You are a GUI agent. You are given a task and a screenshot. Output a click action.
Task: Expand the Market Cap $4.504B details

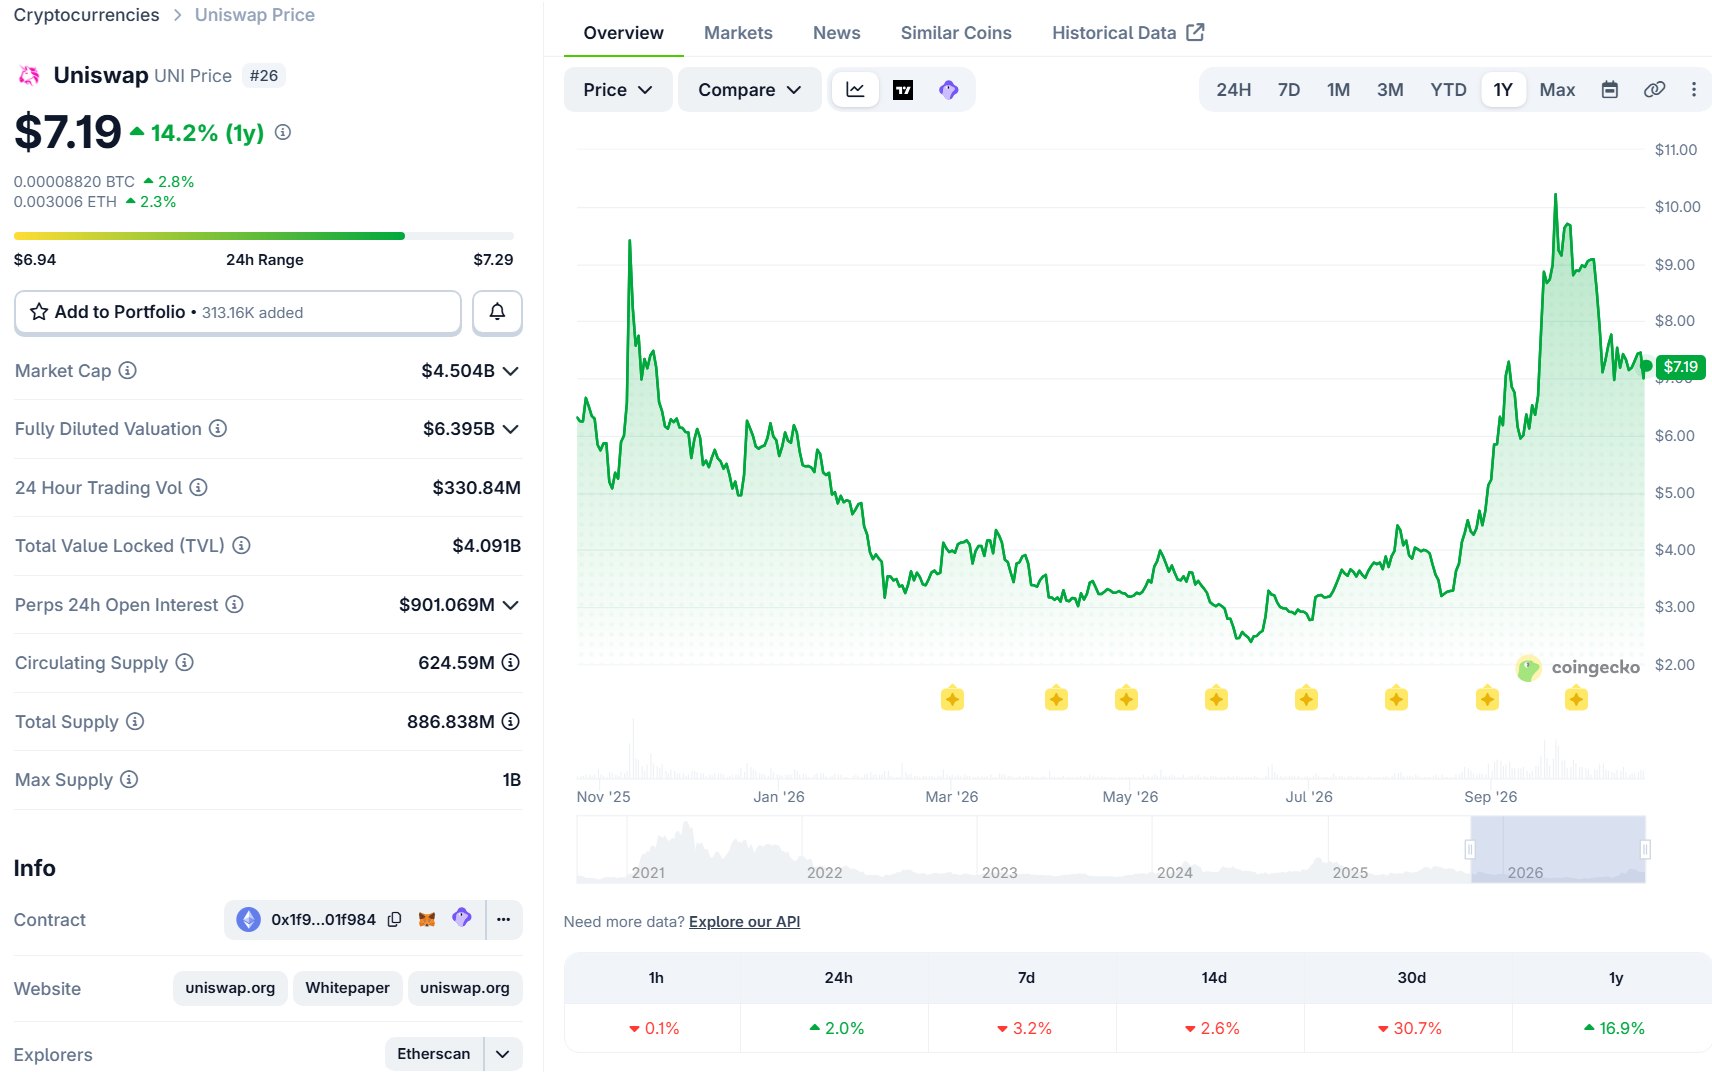(511, 371)
